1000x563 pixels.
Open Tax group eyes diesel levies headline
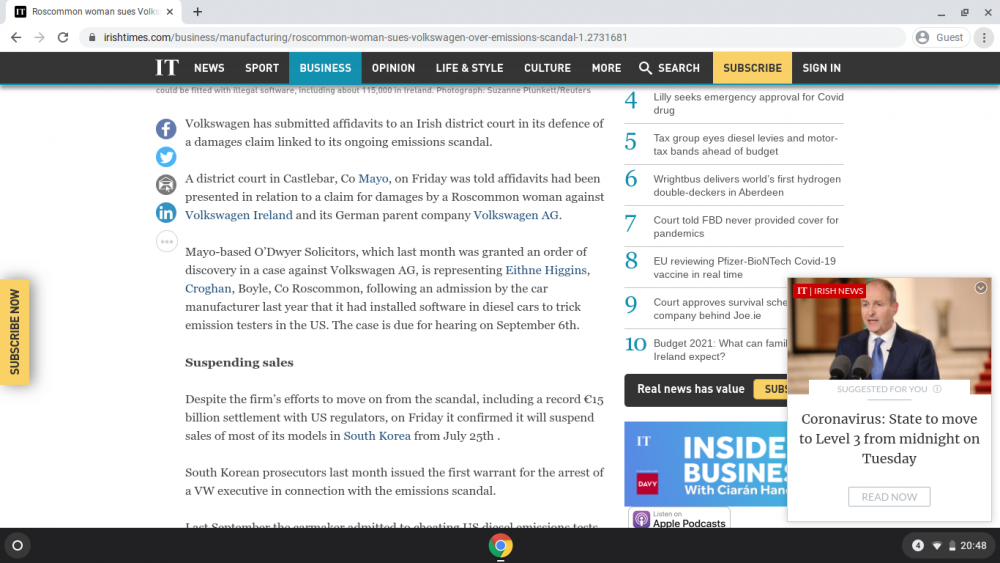[x=746, y=145]
